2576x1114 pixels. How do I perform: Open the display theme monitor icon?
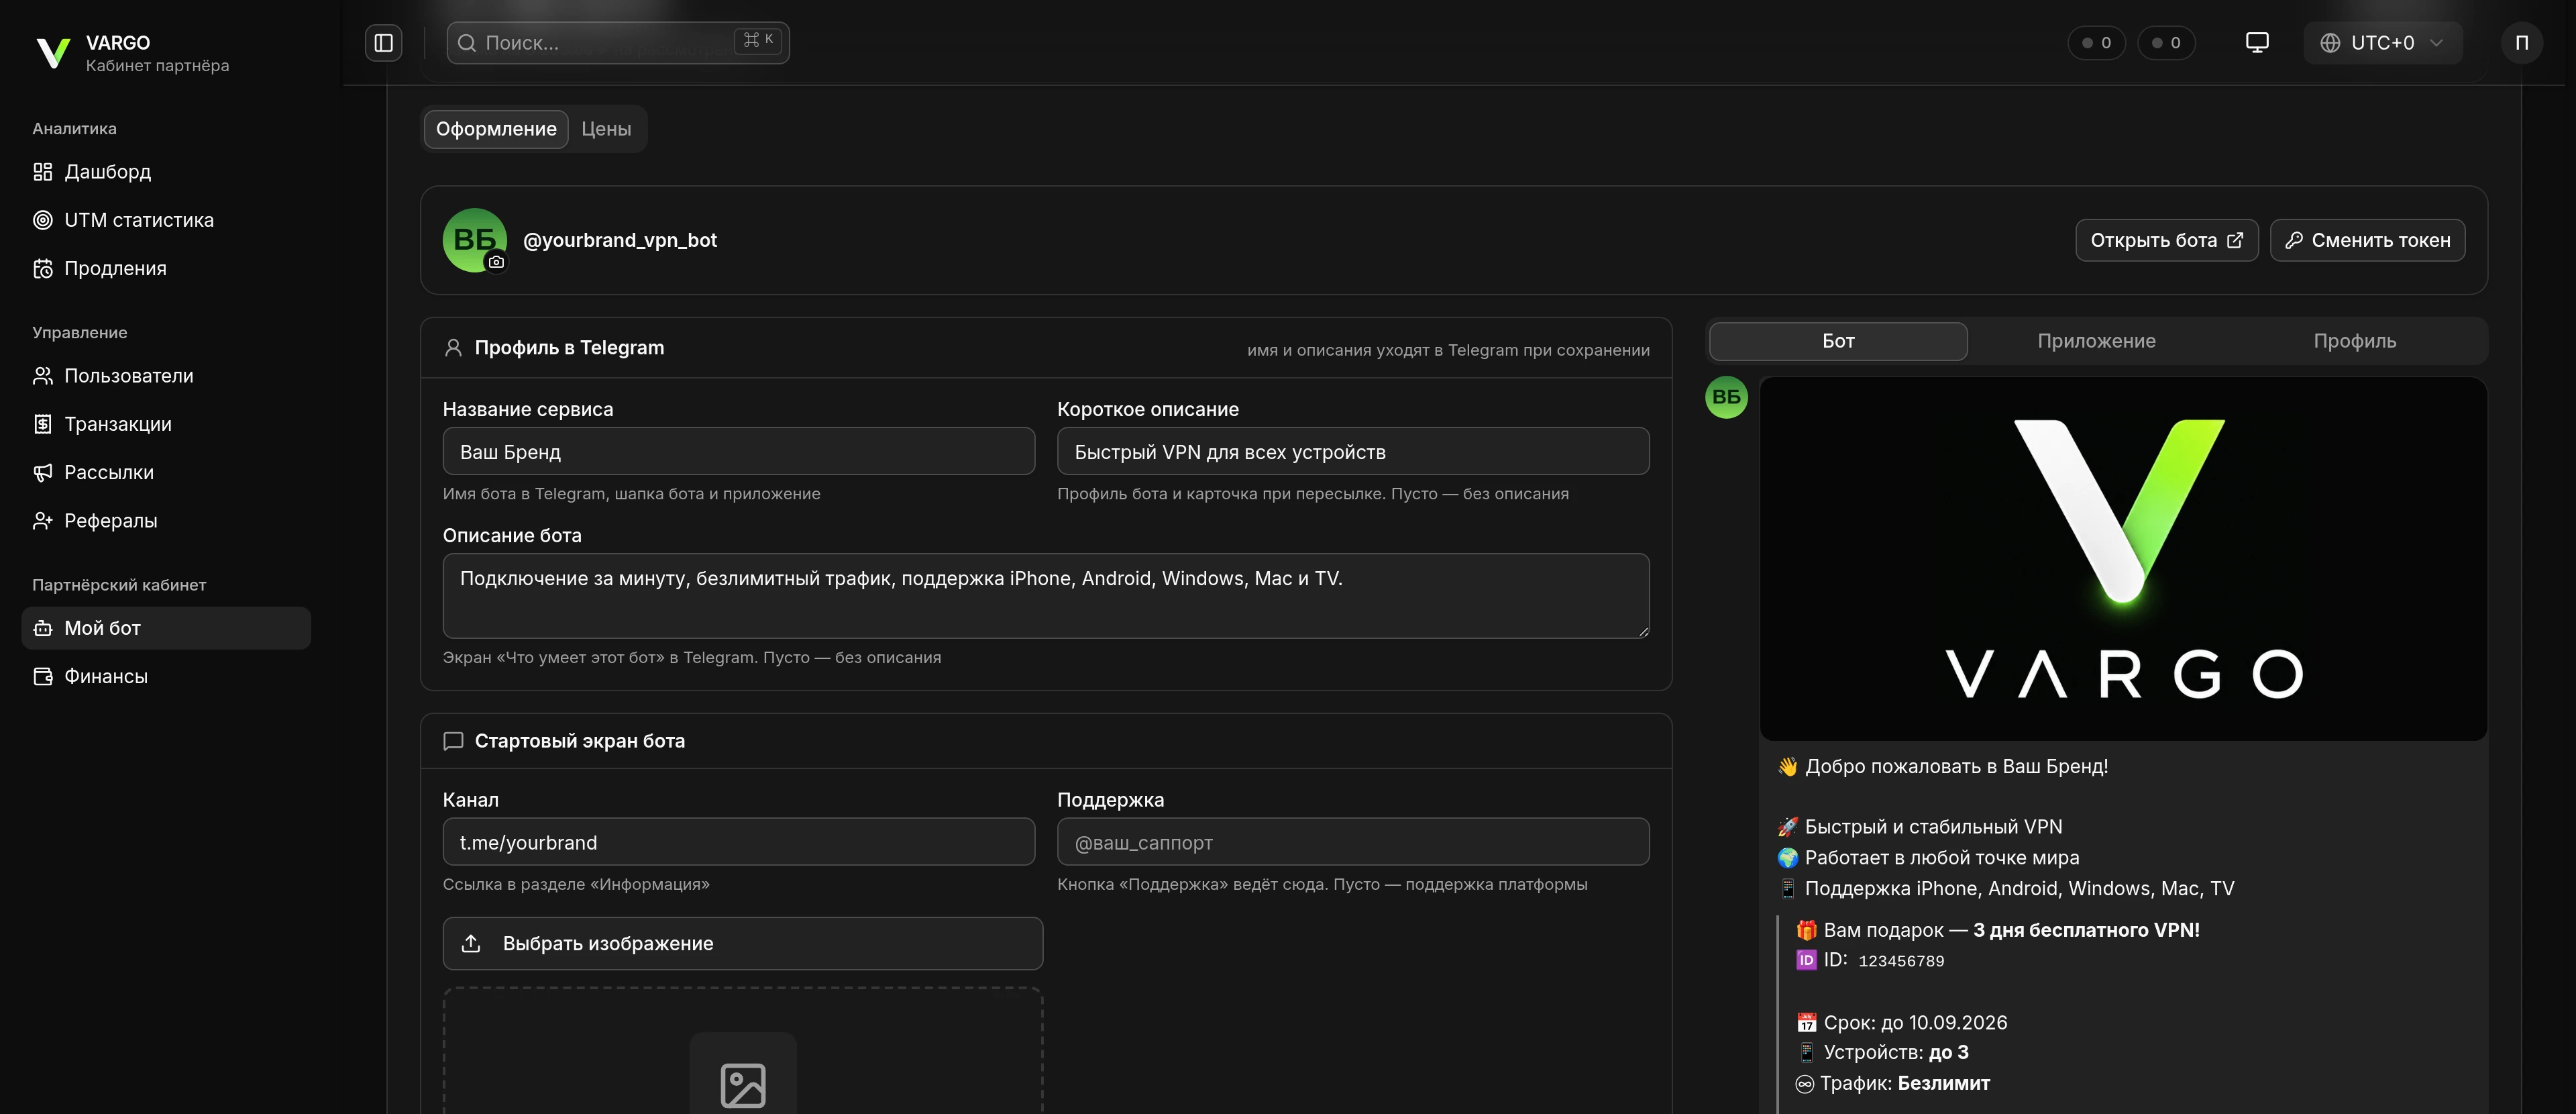click(x=2257, y=43)
